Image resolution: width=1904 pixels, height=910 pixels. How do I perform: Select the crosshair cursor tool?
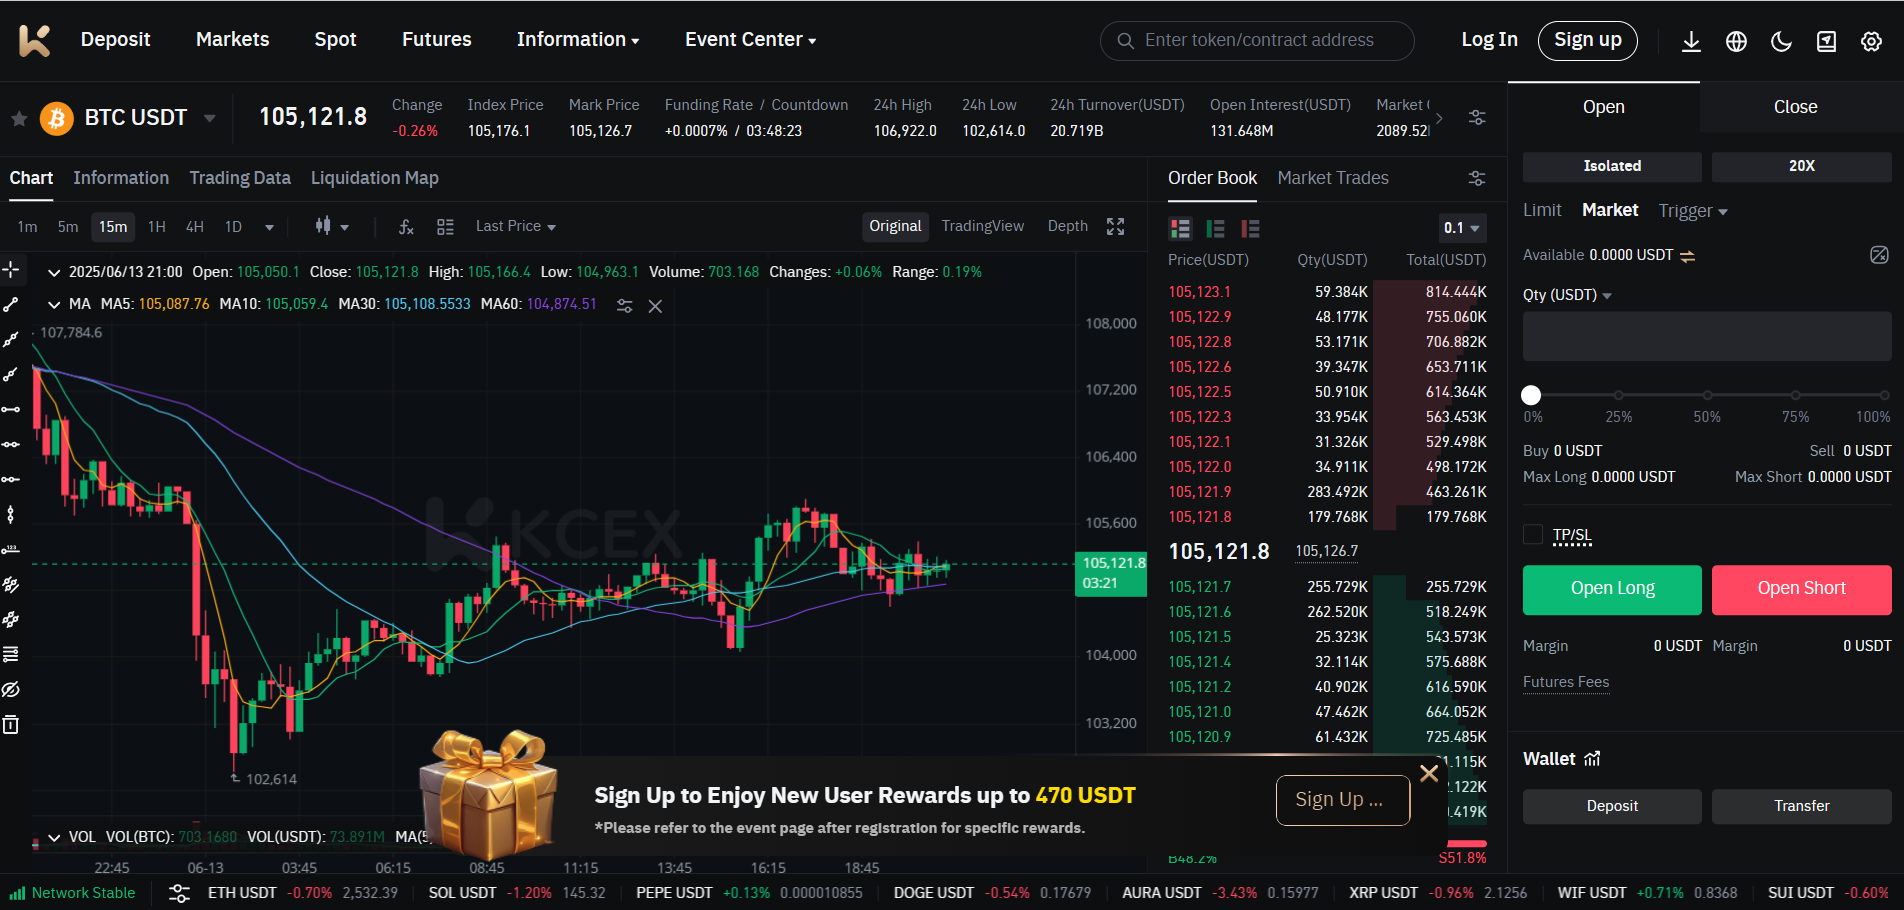click(x=11, y=269)
